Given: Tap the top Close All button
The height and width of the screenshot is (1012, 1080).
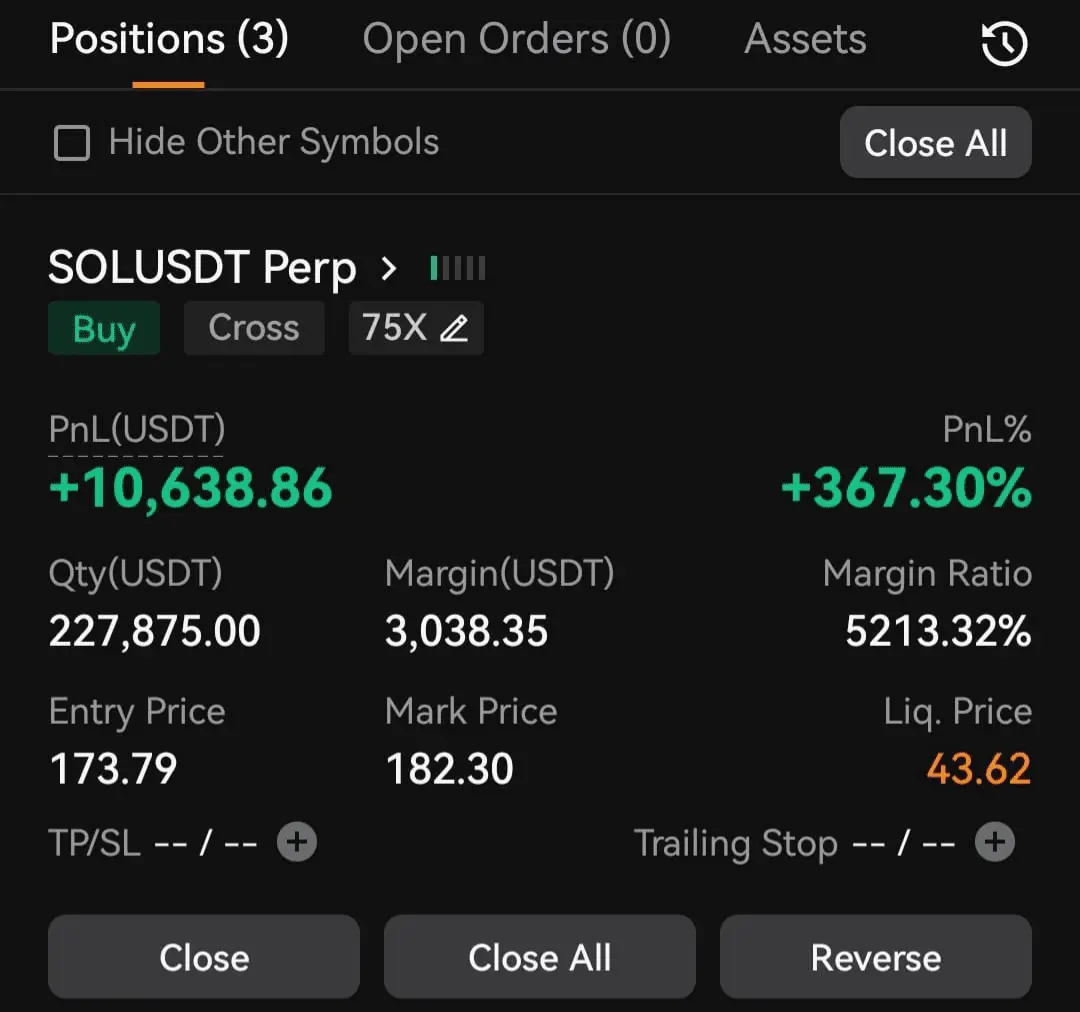Looking at the screenshot, I should (935, 143).
